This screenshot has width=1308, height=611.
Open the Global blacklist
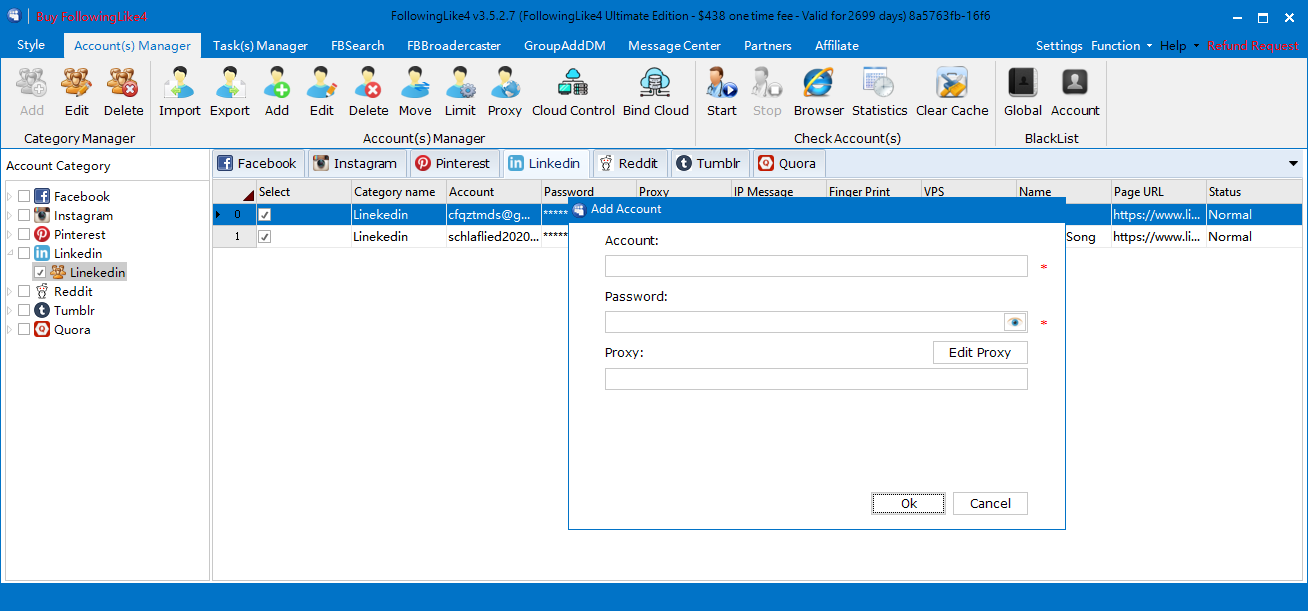tap(1023, 92)
